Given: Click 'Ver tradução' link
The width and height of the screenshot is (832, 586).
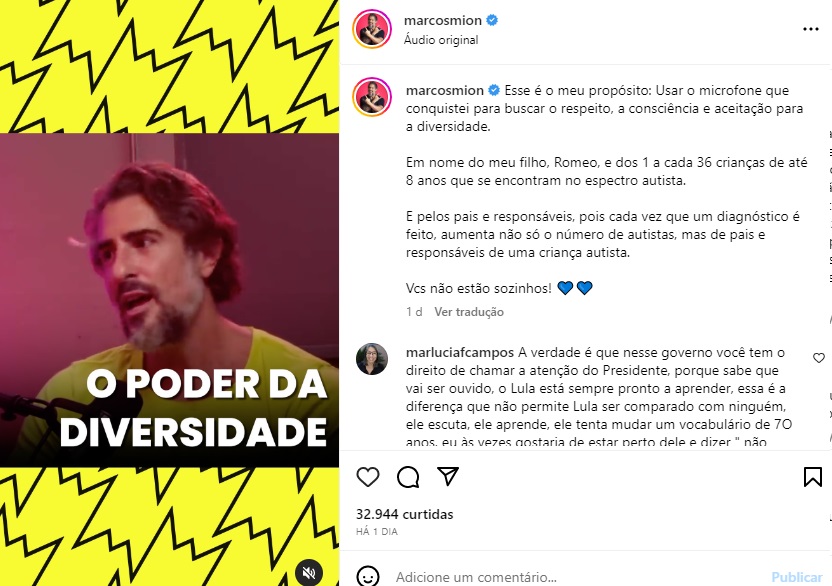Looking at the screenshot, I should coord(469,312).
